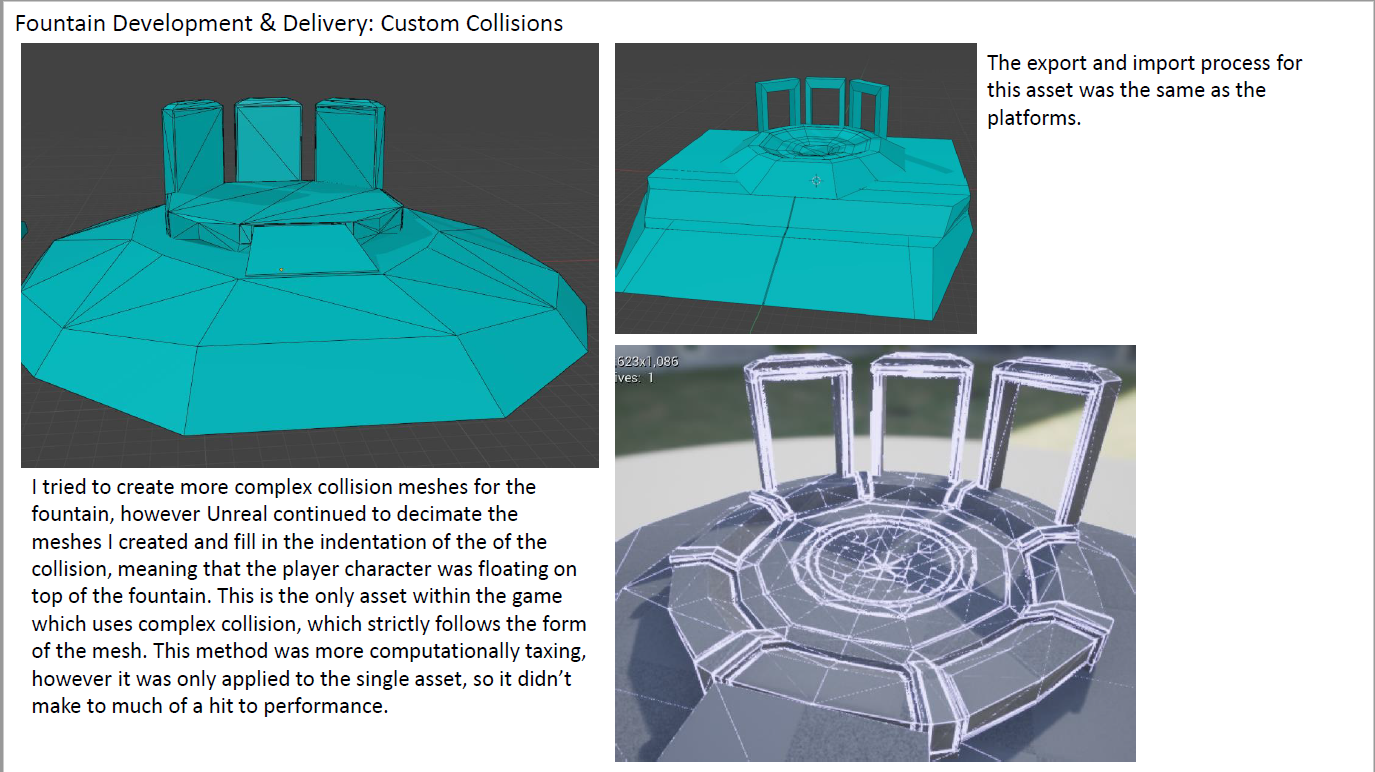1375x772 pixels.
Task: Select the large Blender fountain collision mesh image
Action: (310, 256)
